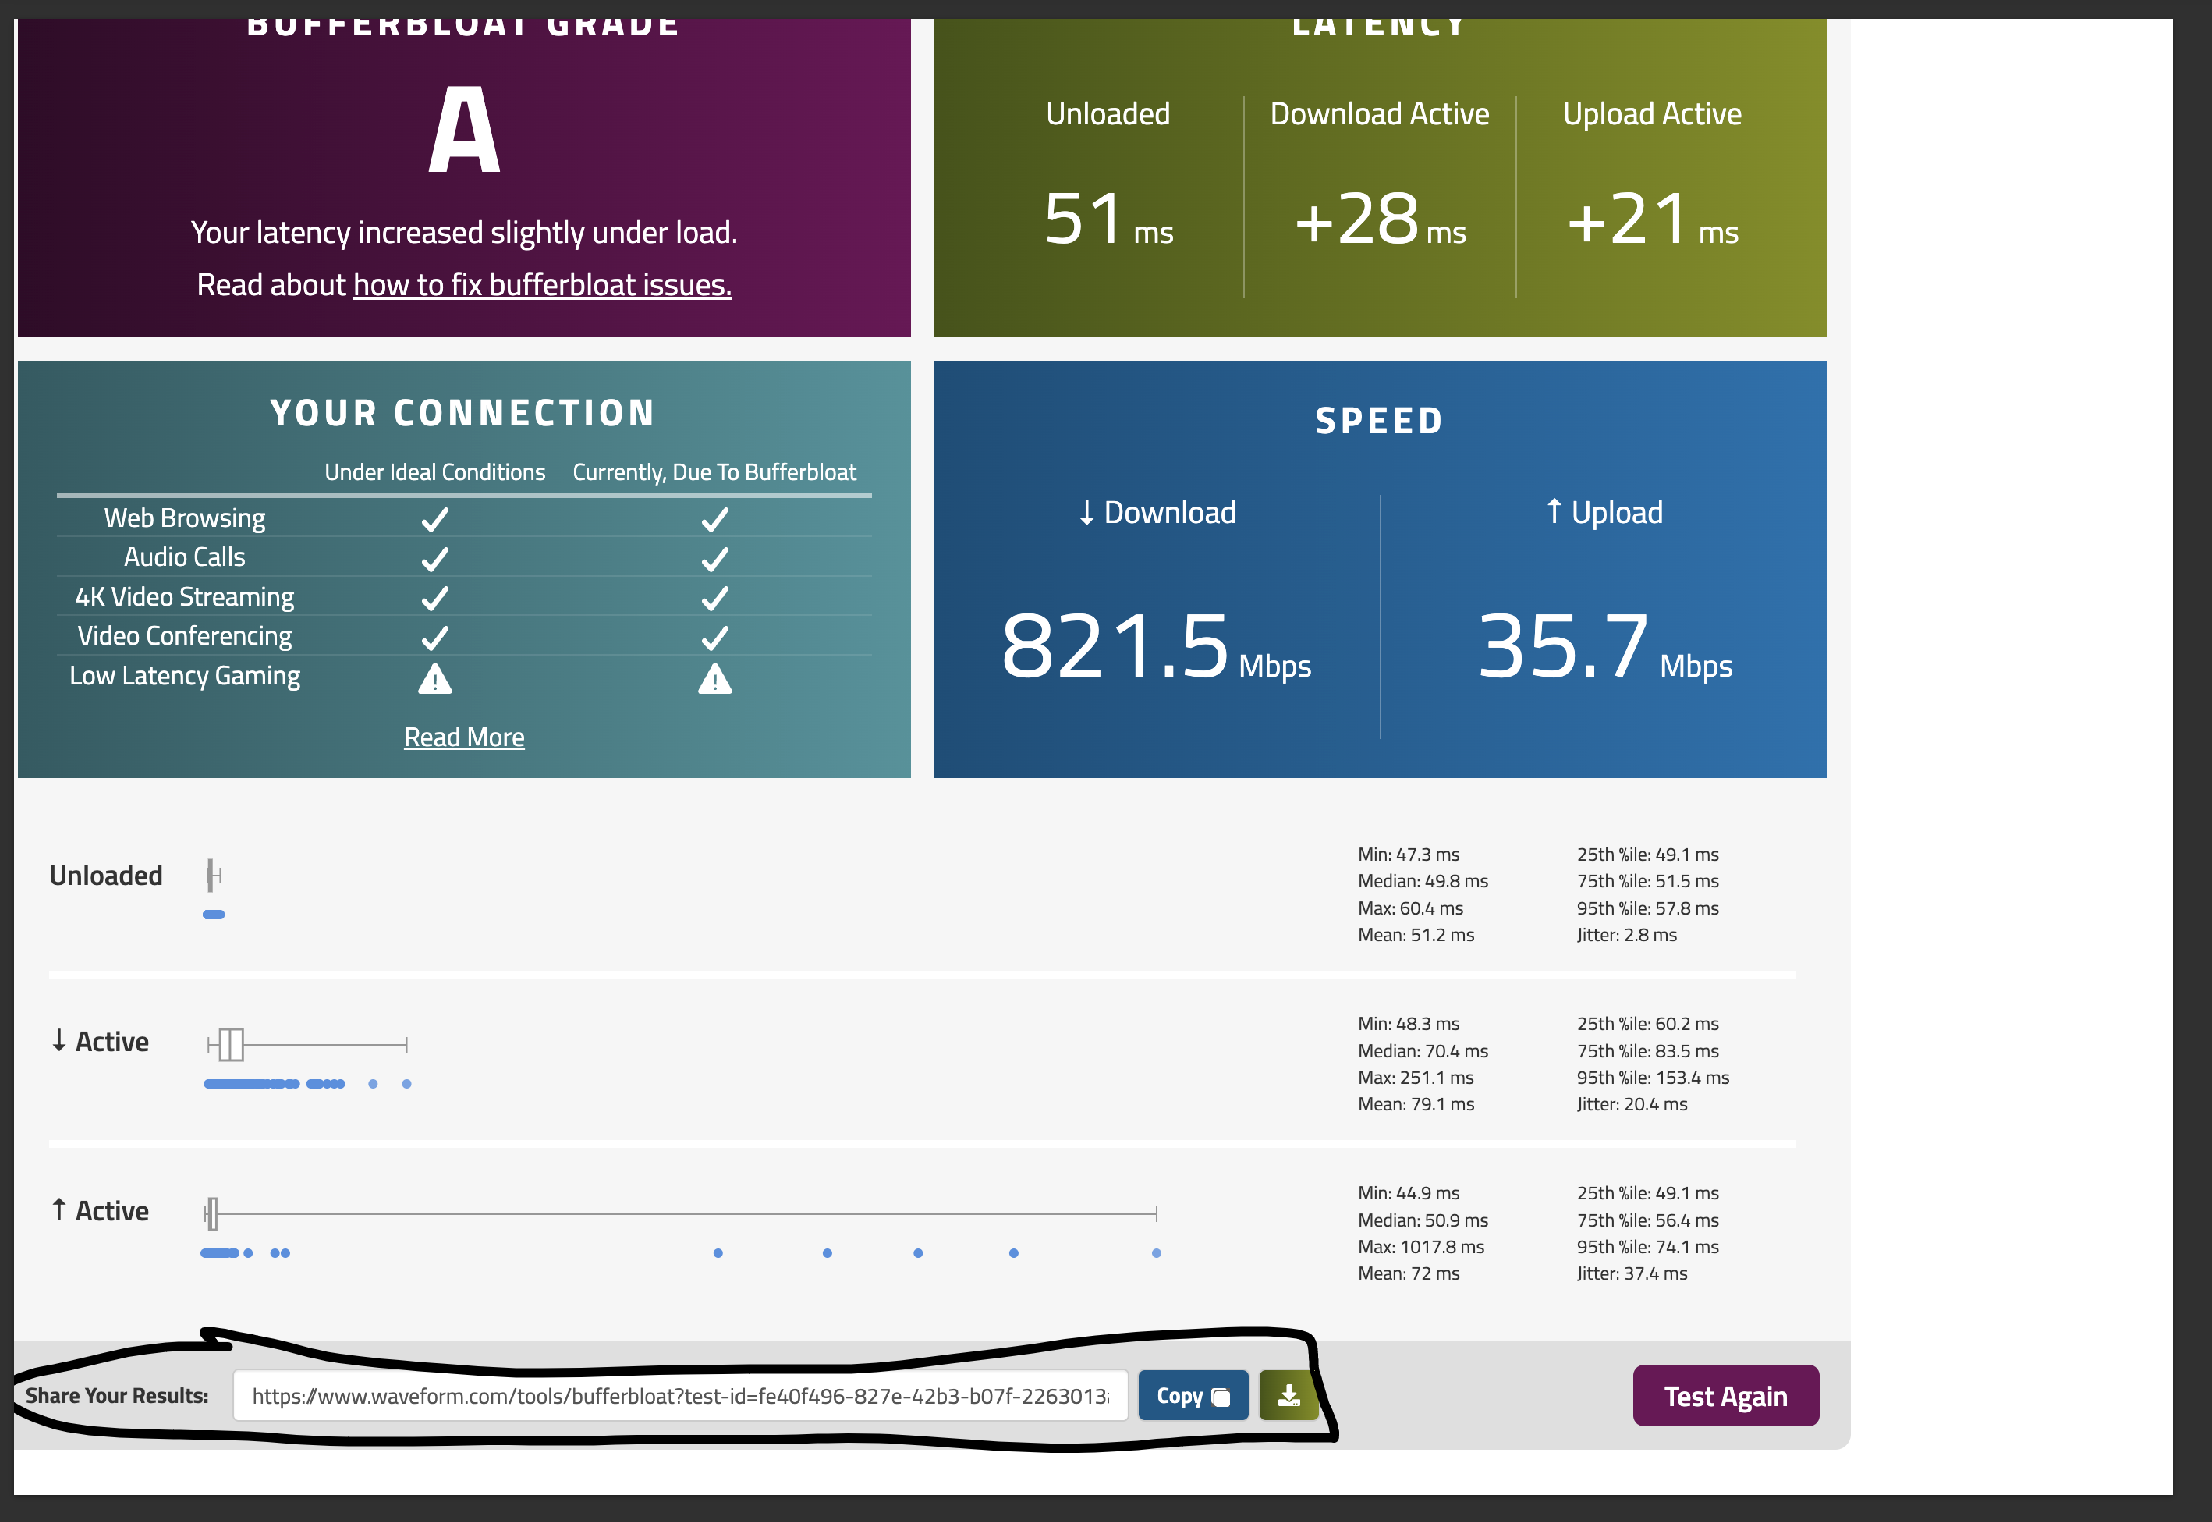This screenshot has height=1522, width=2212.
Task: Click the 'Mean: 79.1 ms' statistic
Action: coord(1415,1104)
